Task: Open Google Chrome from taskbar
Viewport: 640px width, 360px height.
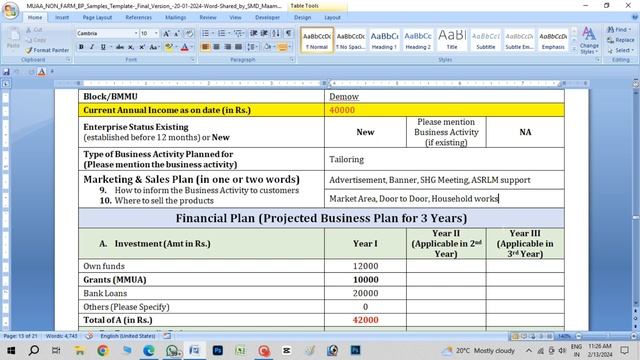Action: point(102,350)
